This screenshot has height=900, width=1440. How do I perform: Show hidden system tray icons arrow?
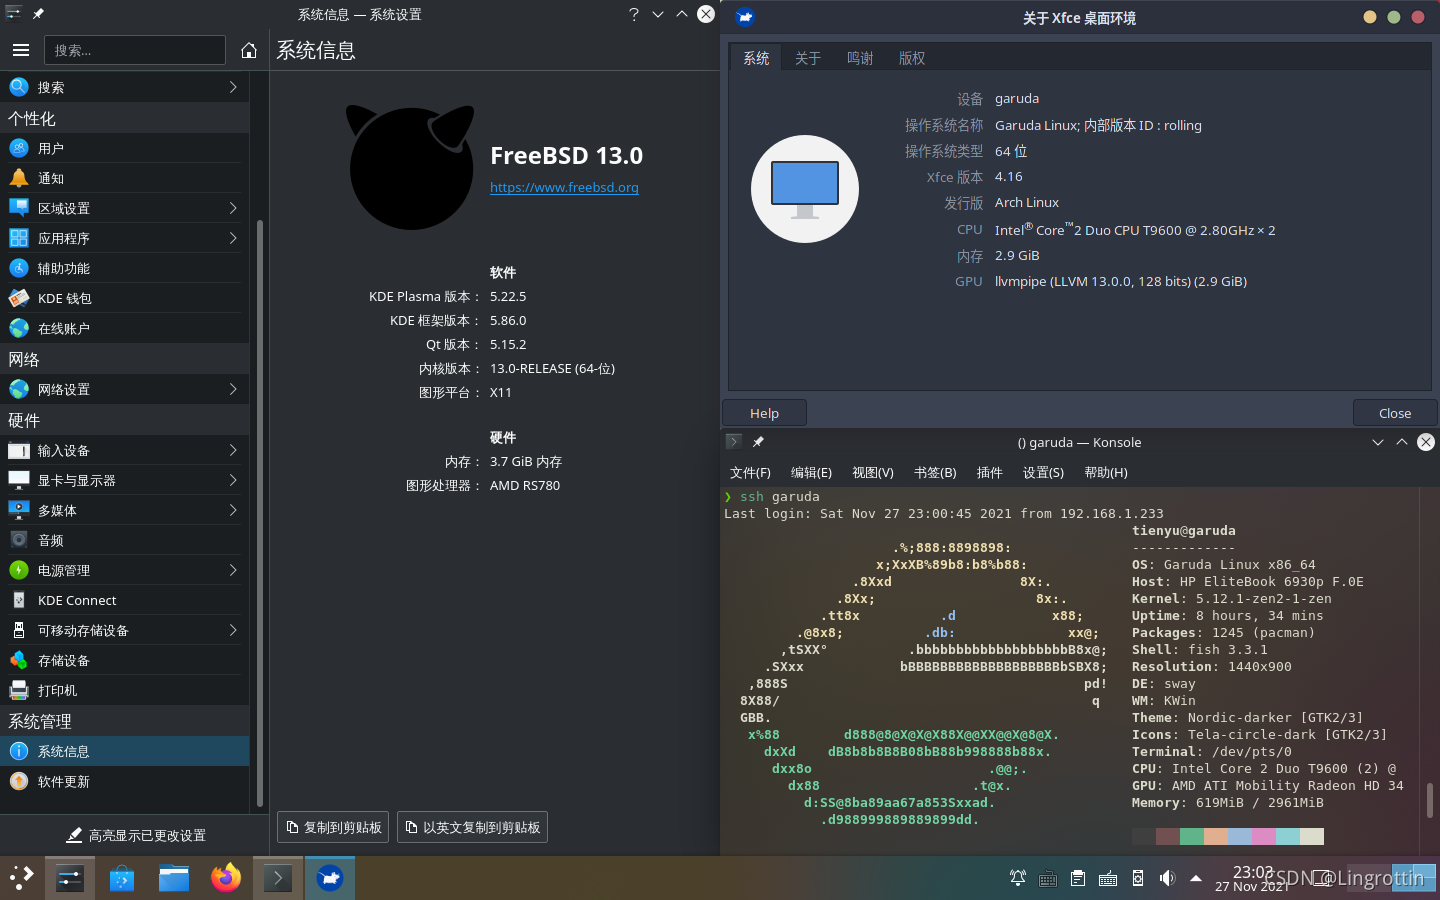(x=1196, y=878)
